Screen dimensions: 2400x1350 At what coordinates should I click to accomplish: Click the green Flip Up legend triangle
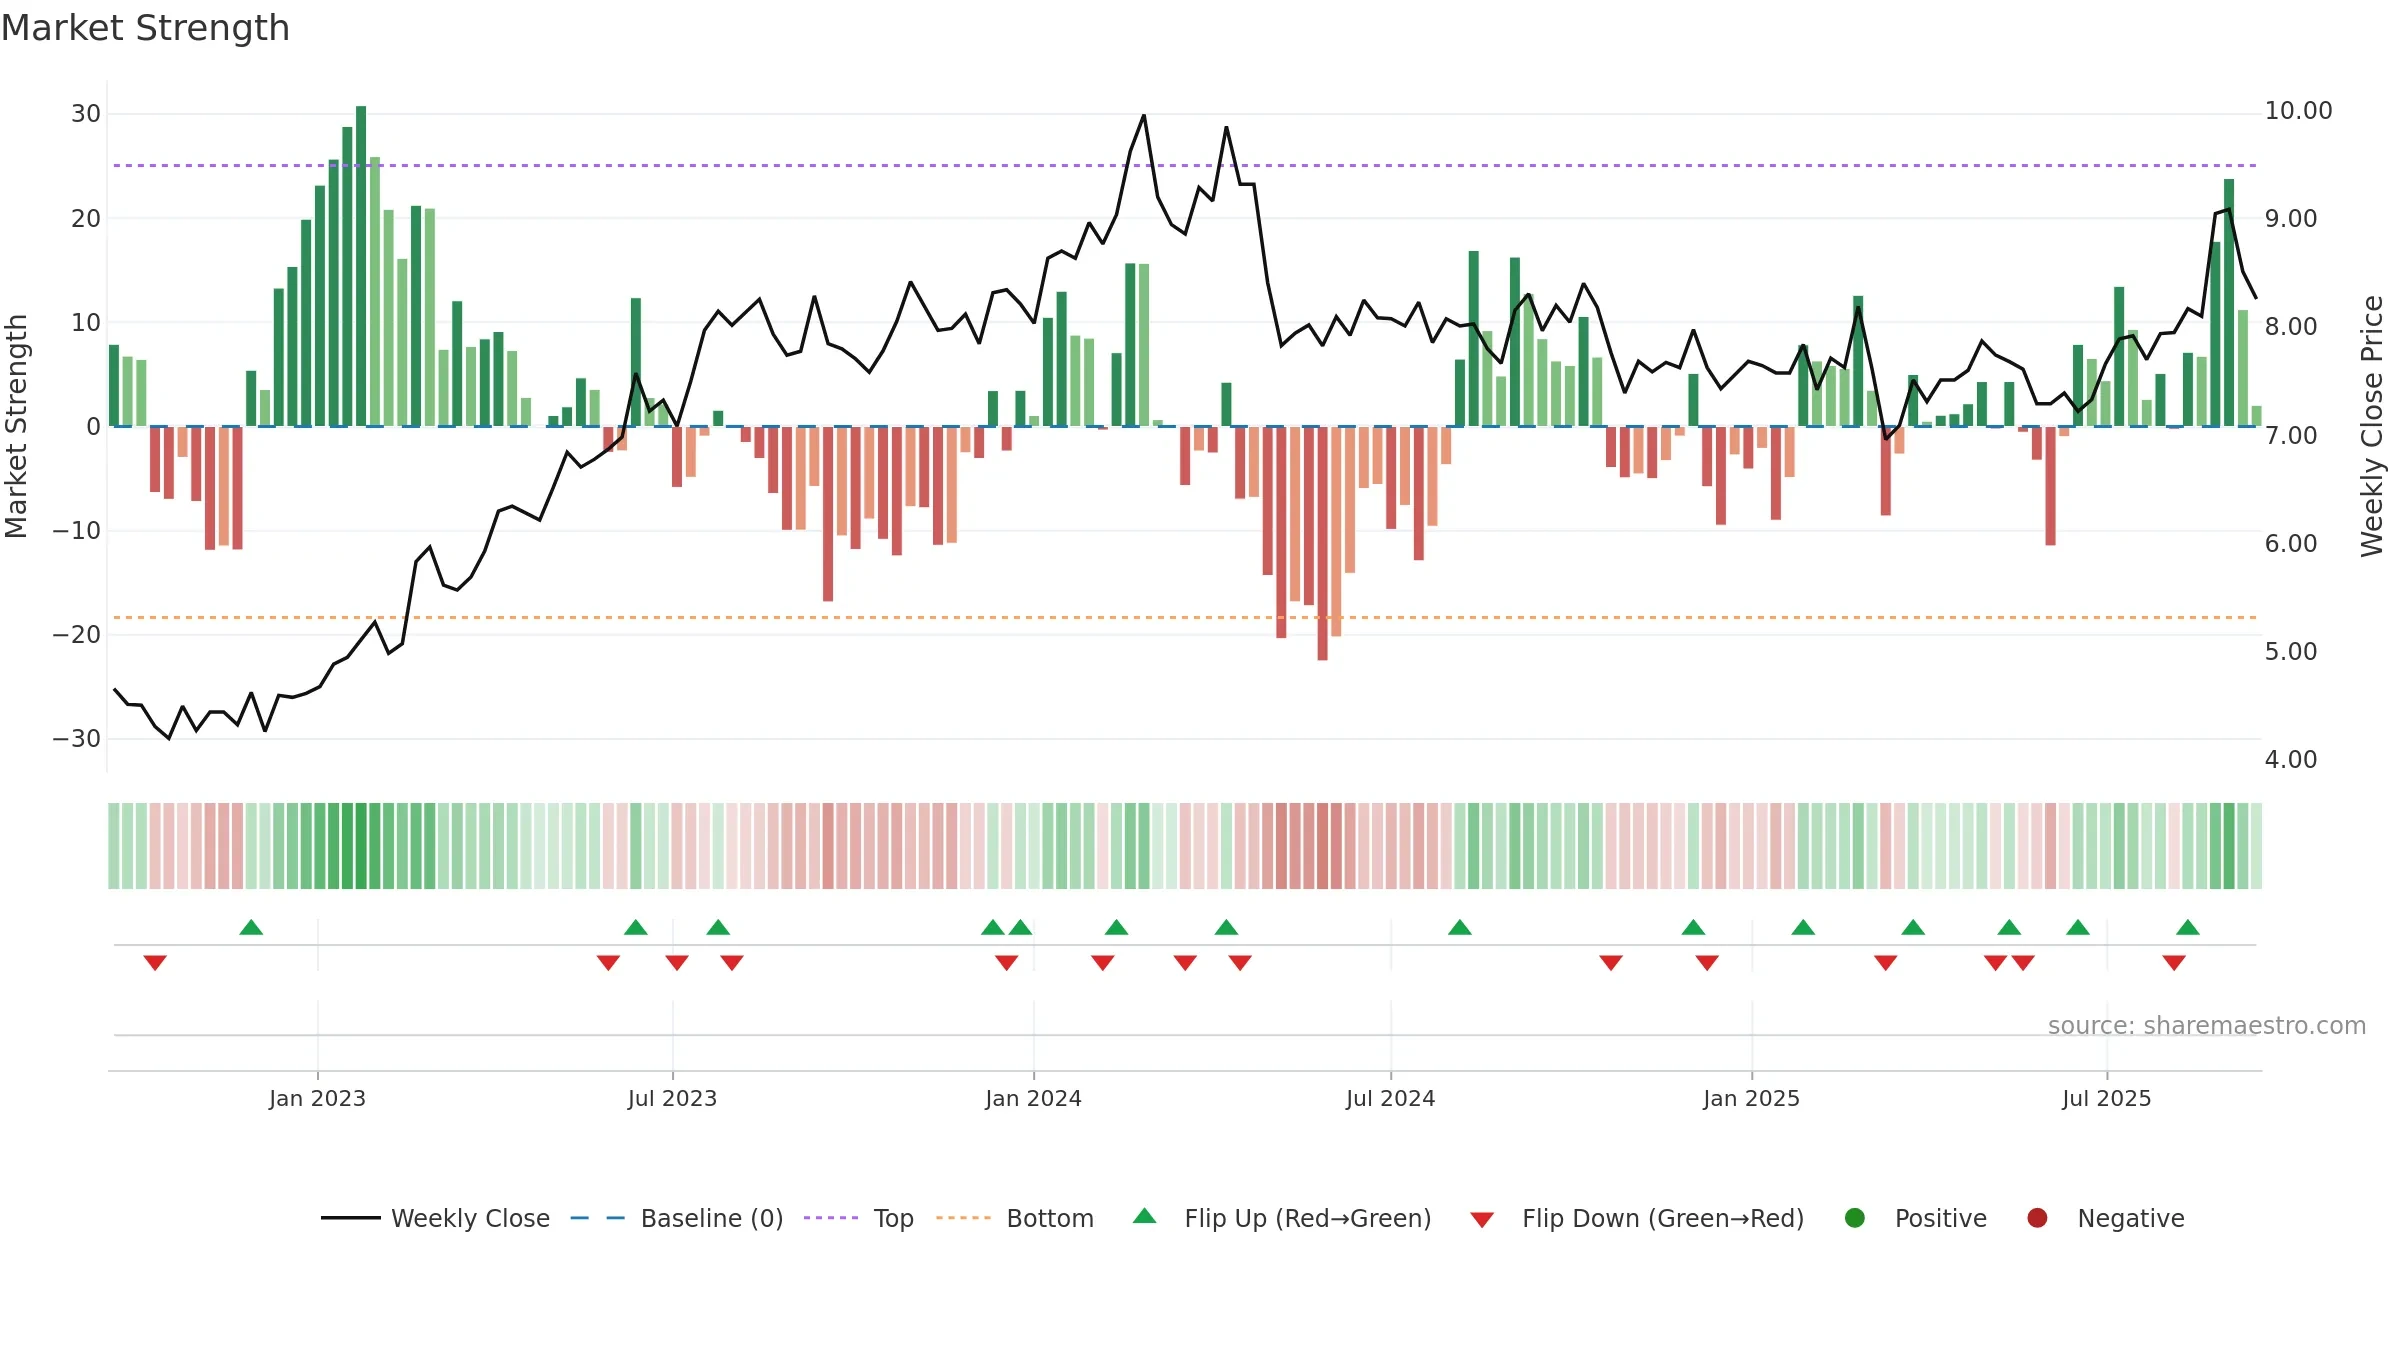tap(1145, 1216)
